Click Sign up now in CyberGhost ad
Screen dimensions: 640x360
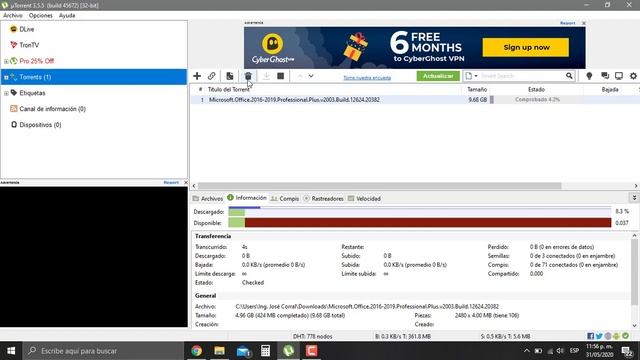pyautogui.click(x=526, y=47)
